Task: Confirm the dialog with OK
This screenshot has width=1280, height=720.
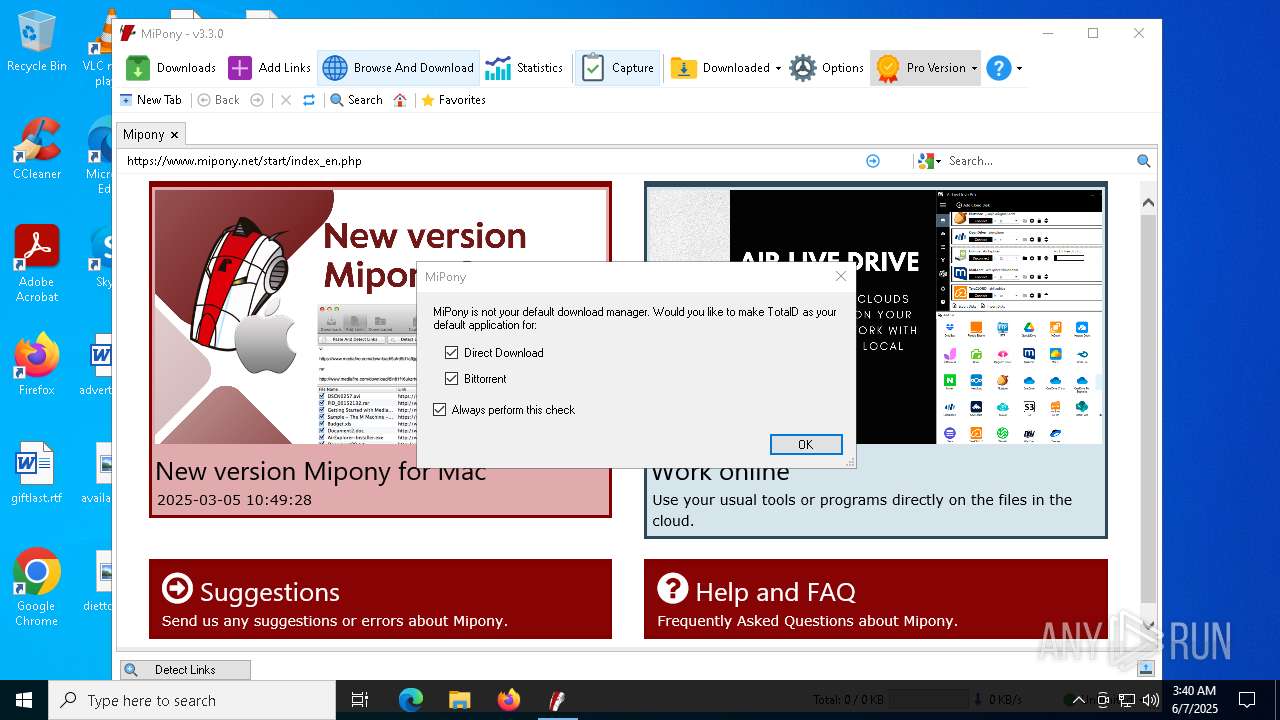Action: [806, 444]
